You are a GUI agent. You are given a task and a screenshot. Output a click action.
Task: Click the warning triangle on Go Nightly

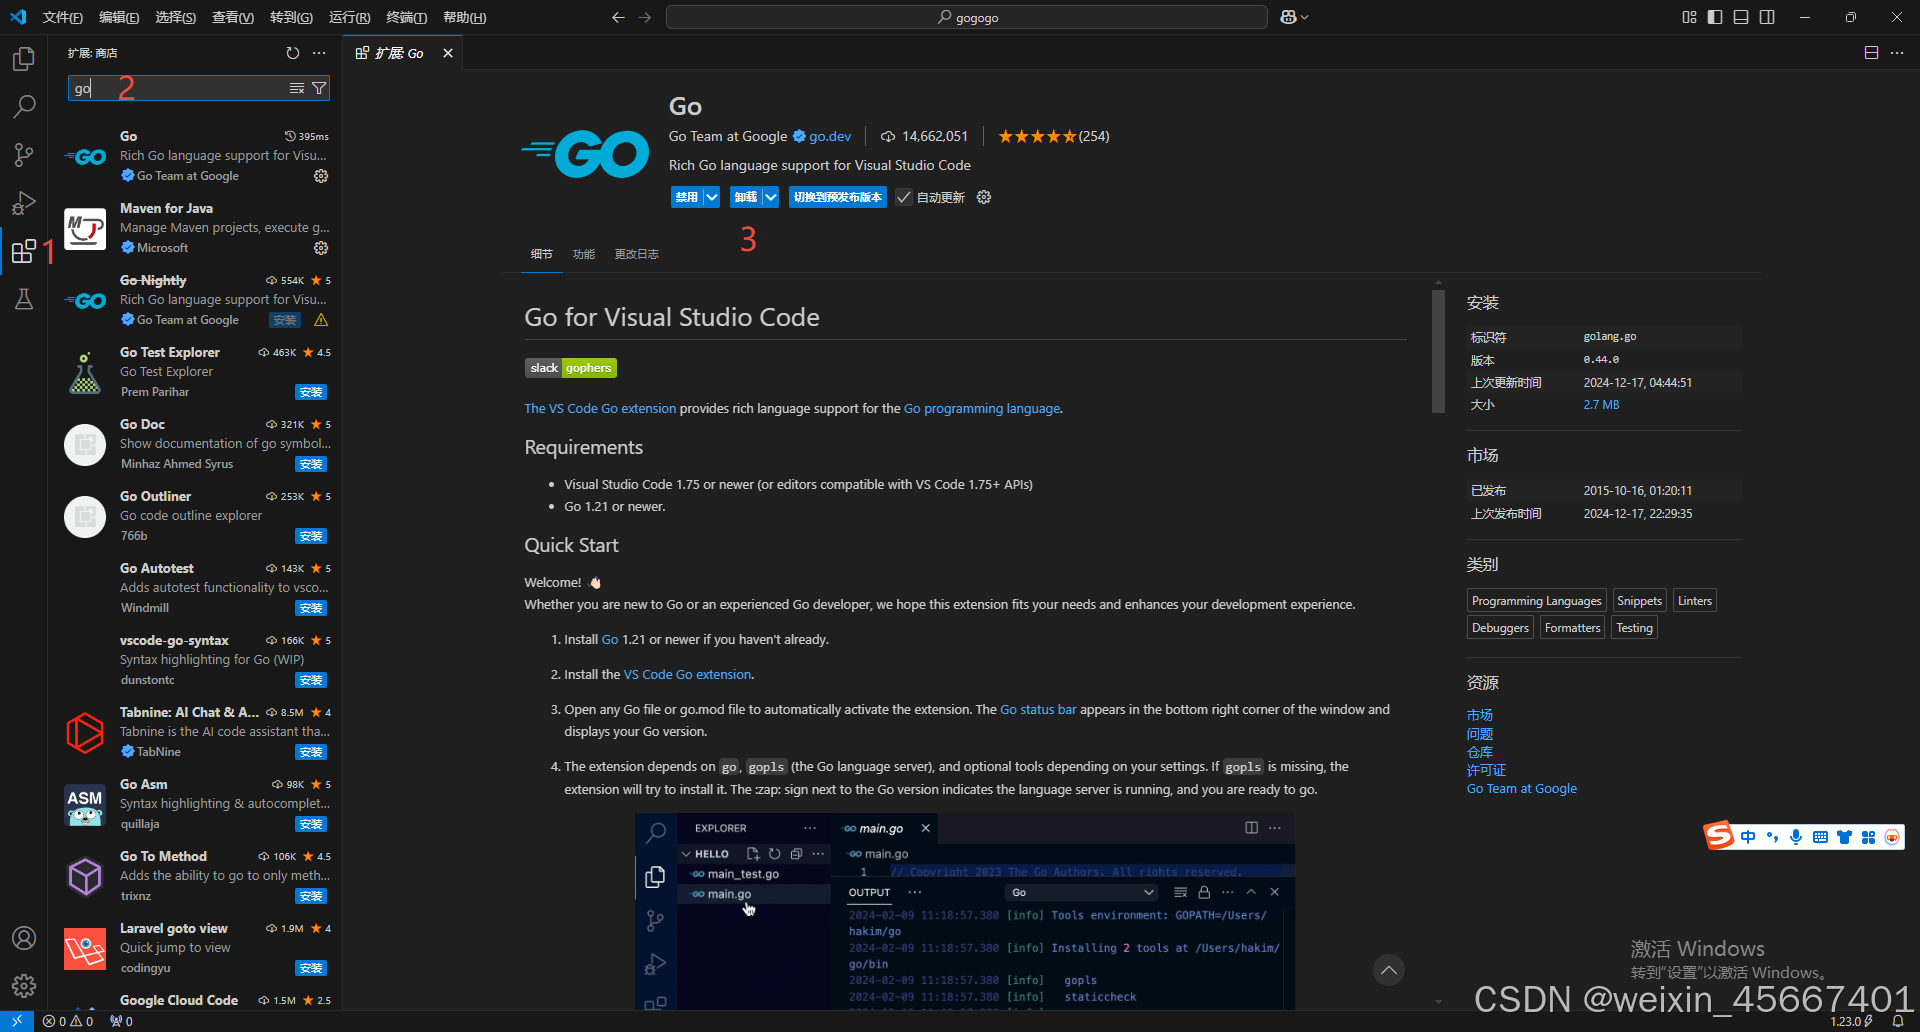(320, 320)
